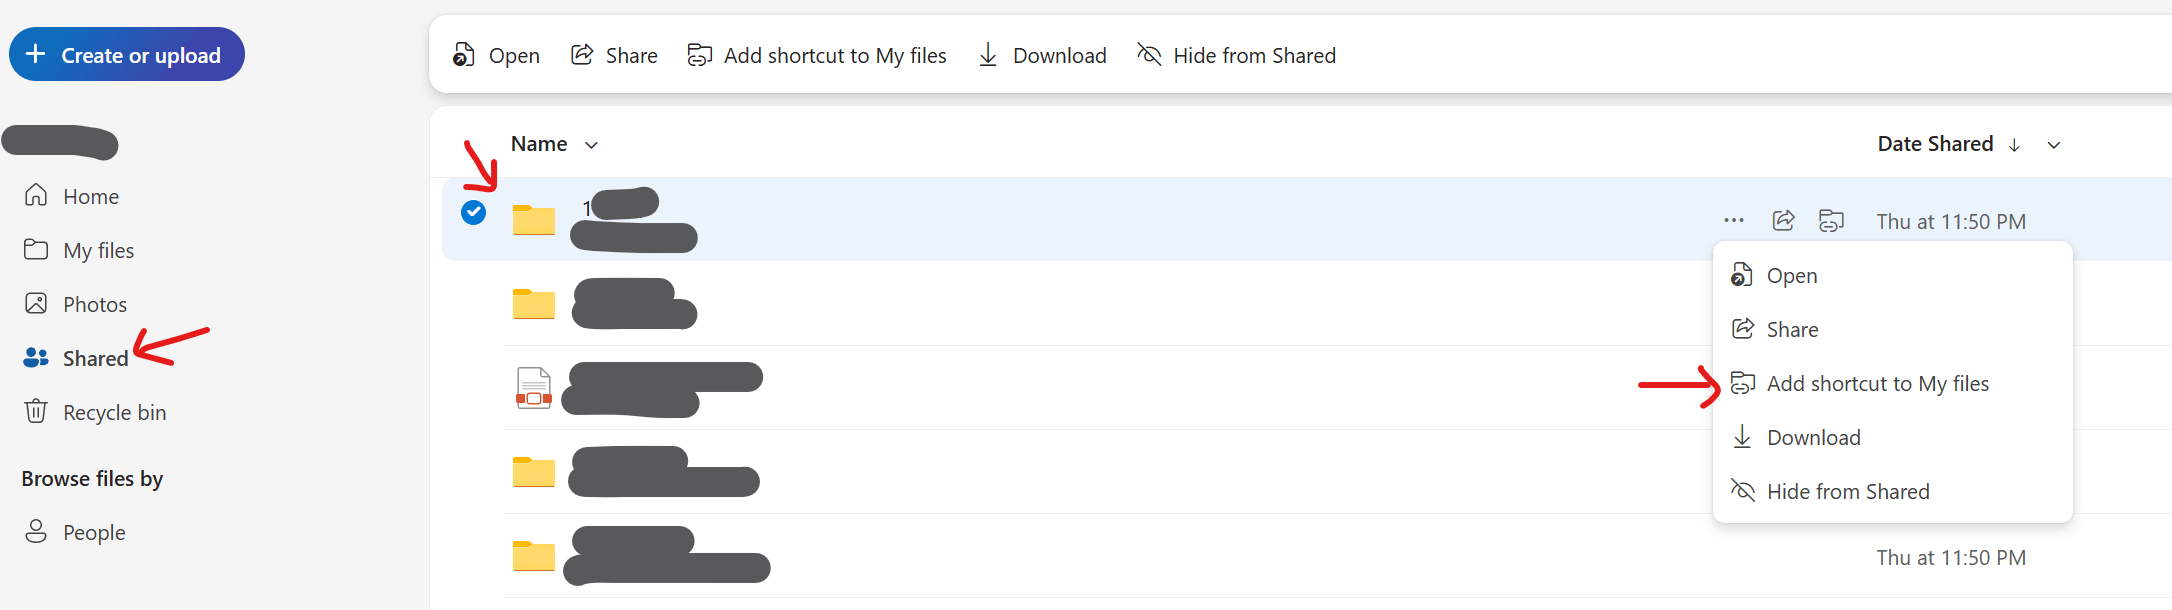The width and height of the screenshot is (2172, 610).
Task: Go to My files in sidebar
Action: 98,251
